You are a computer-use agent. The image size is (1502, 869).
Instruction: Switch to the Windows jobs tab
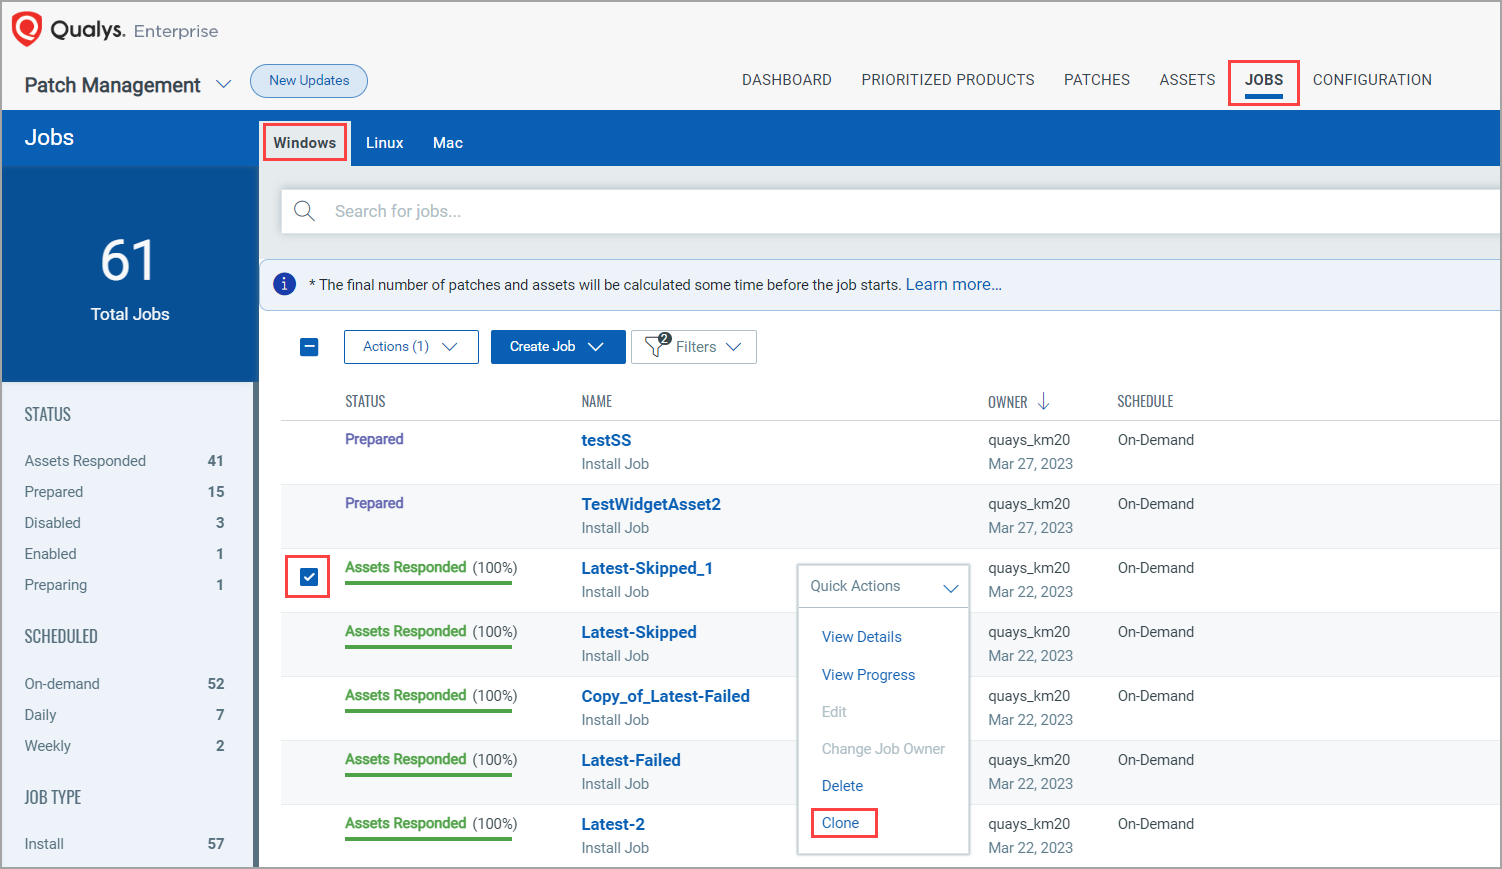pos(305,143)
